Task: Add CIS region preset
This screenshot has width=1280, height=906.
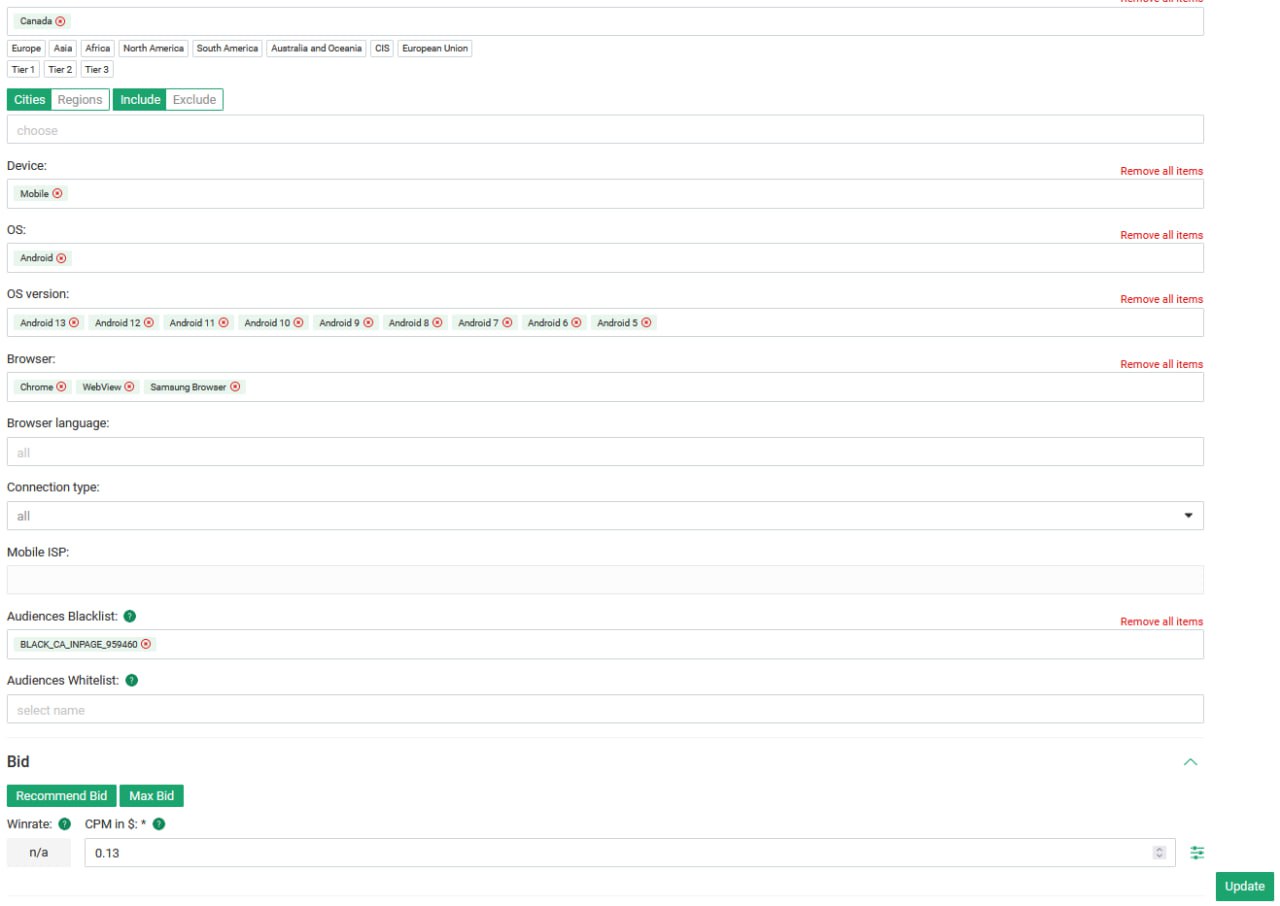Action: [383, 48]
